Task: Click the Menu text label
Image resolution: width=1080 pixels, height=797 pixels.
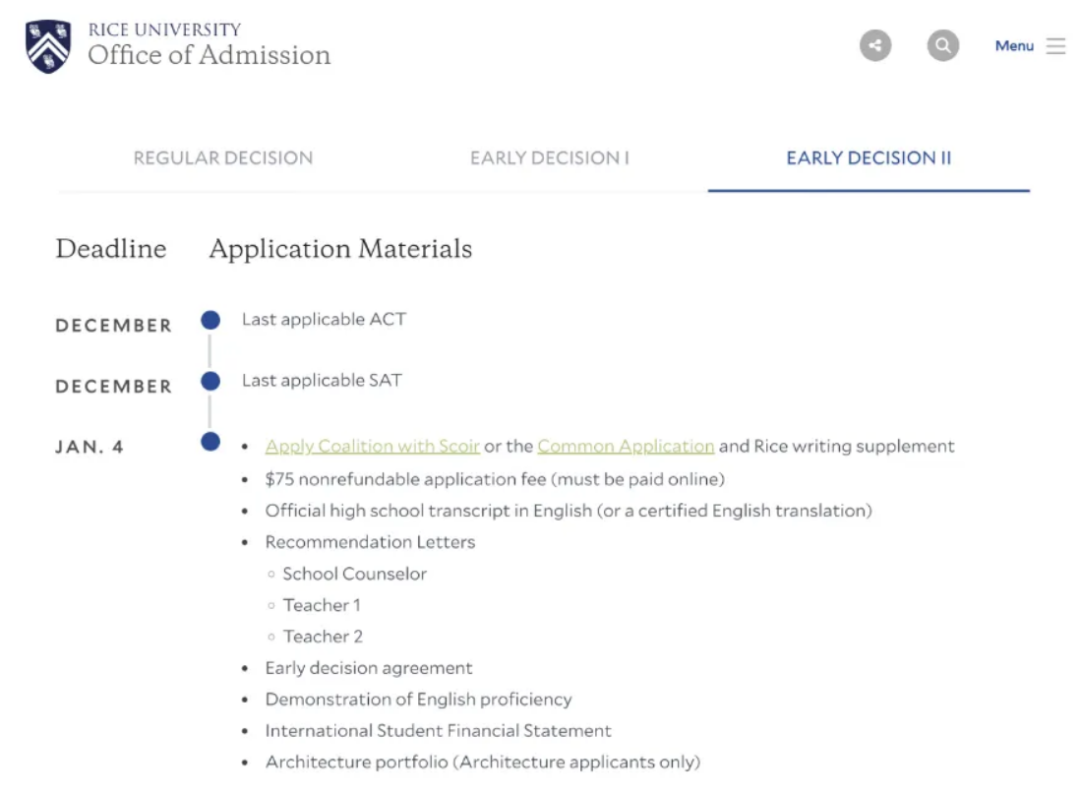Action: [1014, 46]
